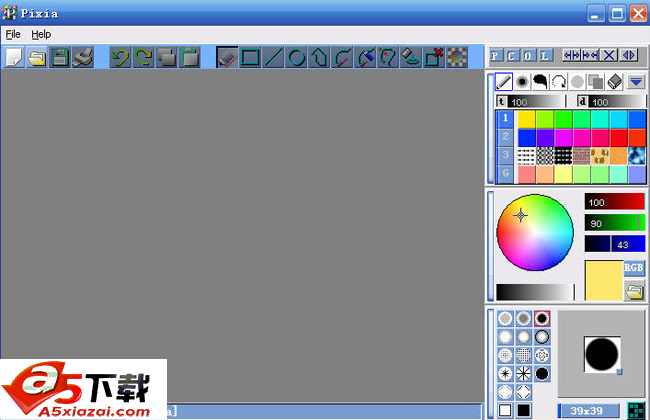Toggle the P panel button
The height and width of the screenshot is (420, 650).
point(495,55)
